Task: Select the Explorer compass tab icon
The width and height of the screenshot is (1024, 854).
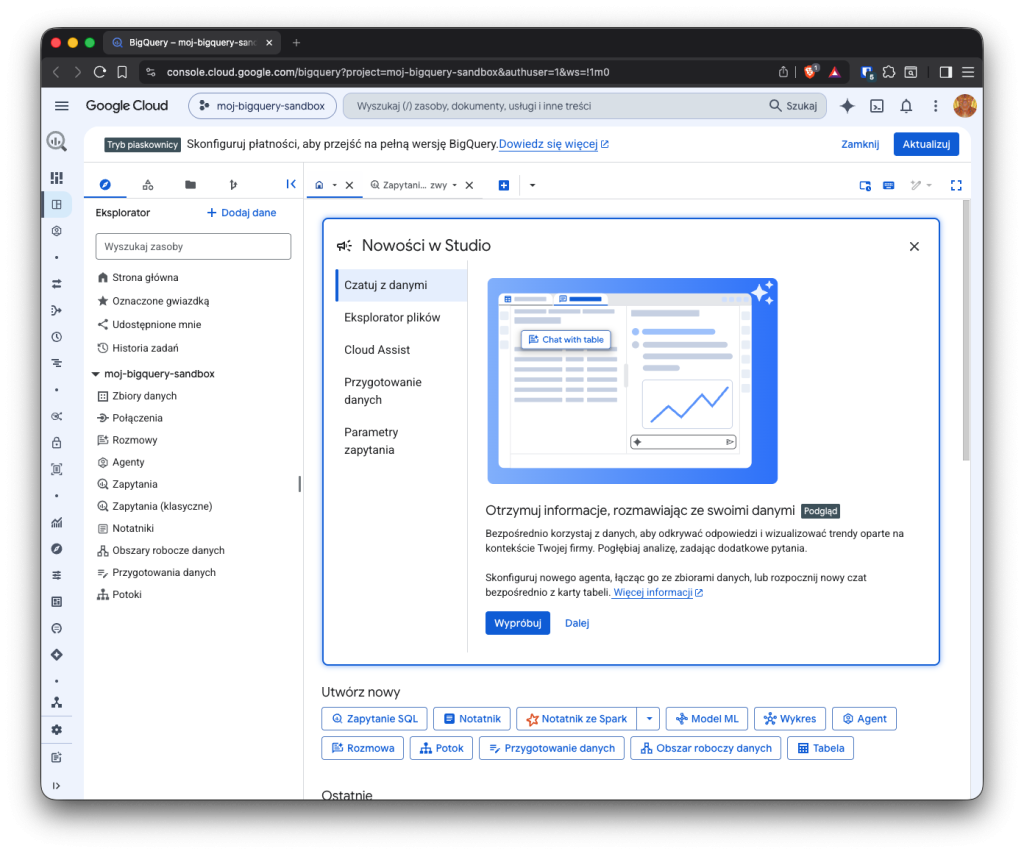Action: pos(105,185)
